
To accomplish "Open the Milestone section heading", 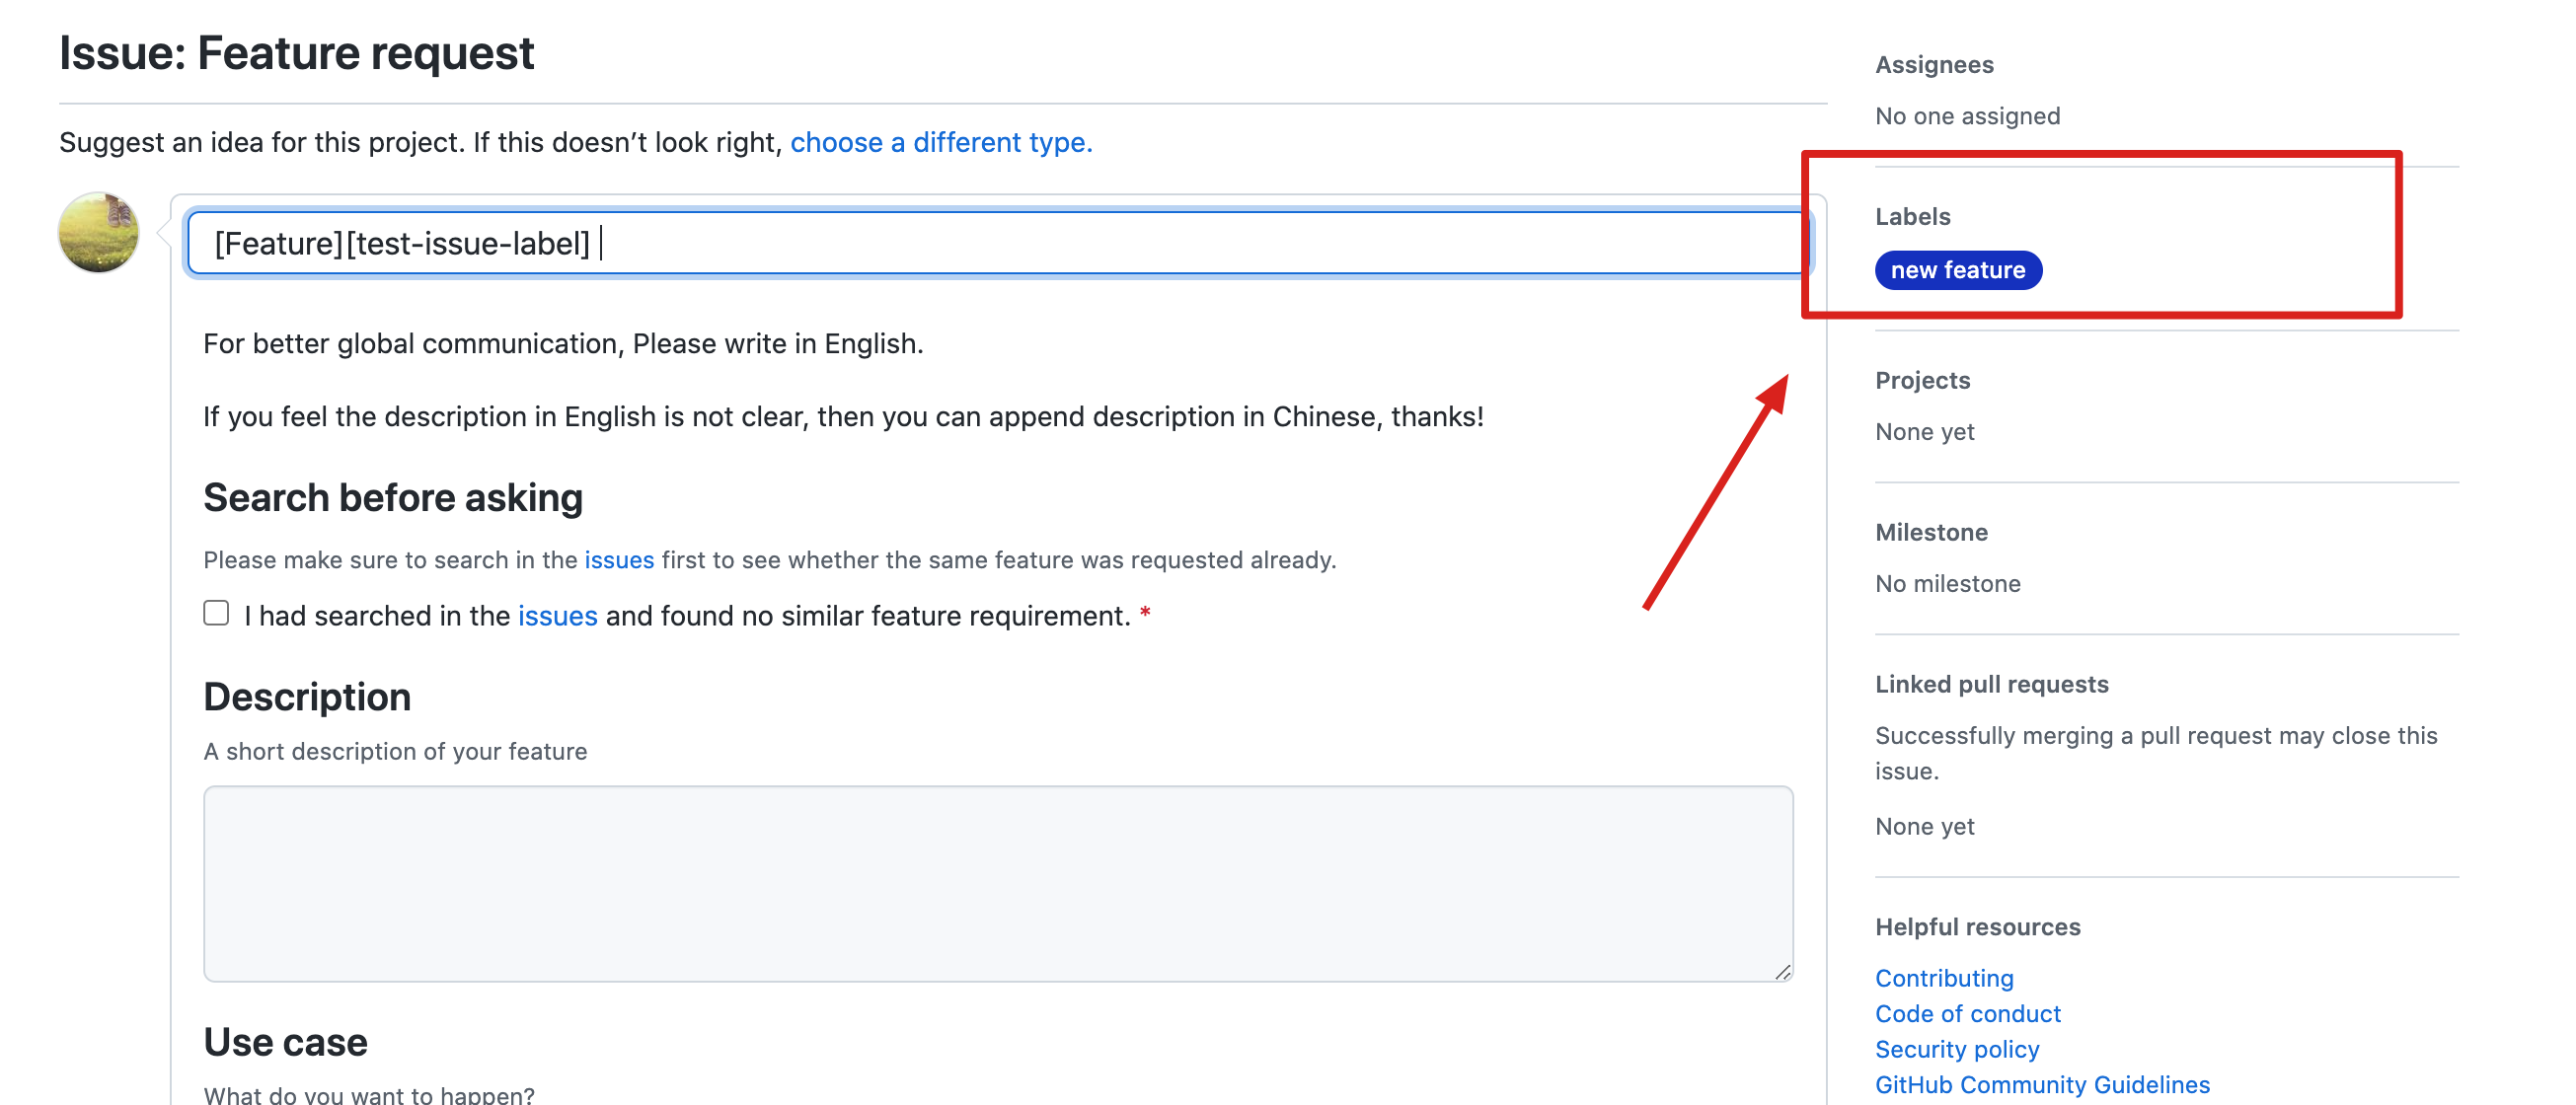I will pyautogui.click(x=1930, y=533).
